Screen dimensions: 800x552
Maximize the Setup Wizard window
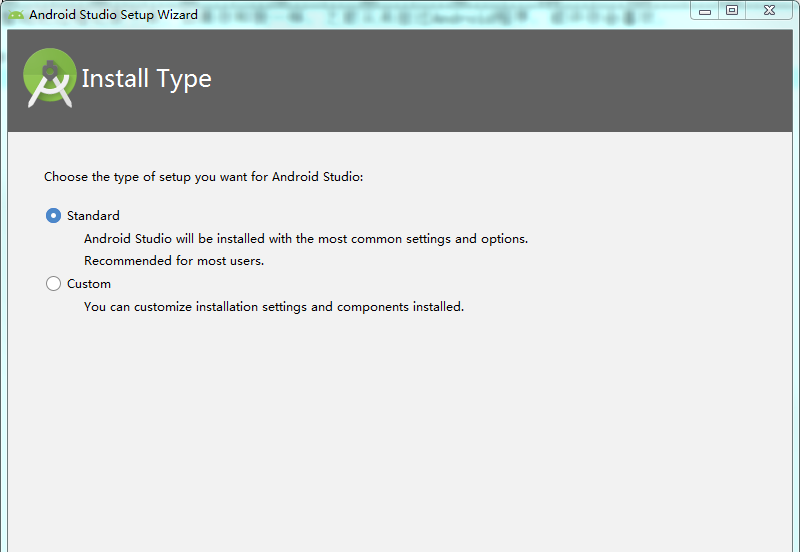click(x=732, y=11)
